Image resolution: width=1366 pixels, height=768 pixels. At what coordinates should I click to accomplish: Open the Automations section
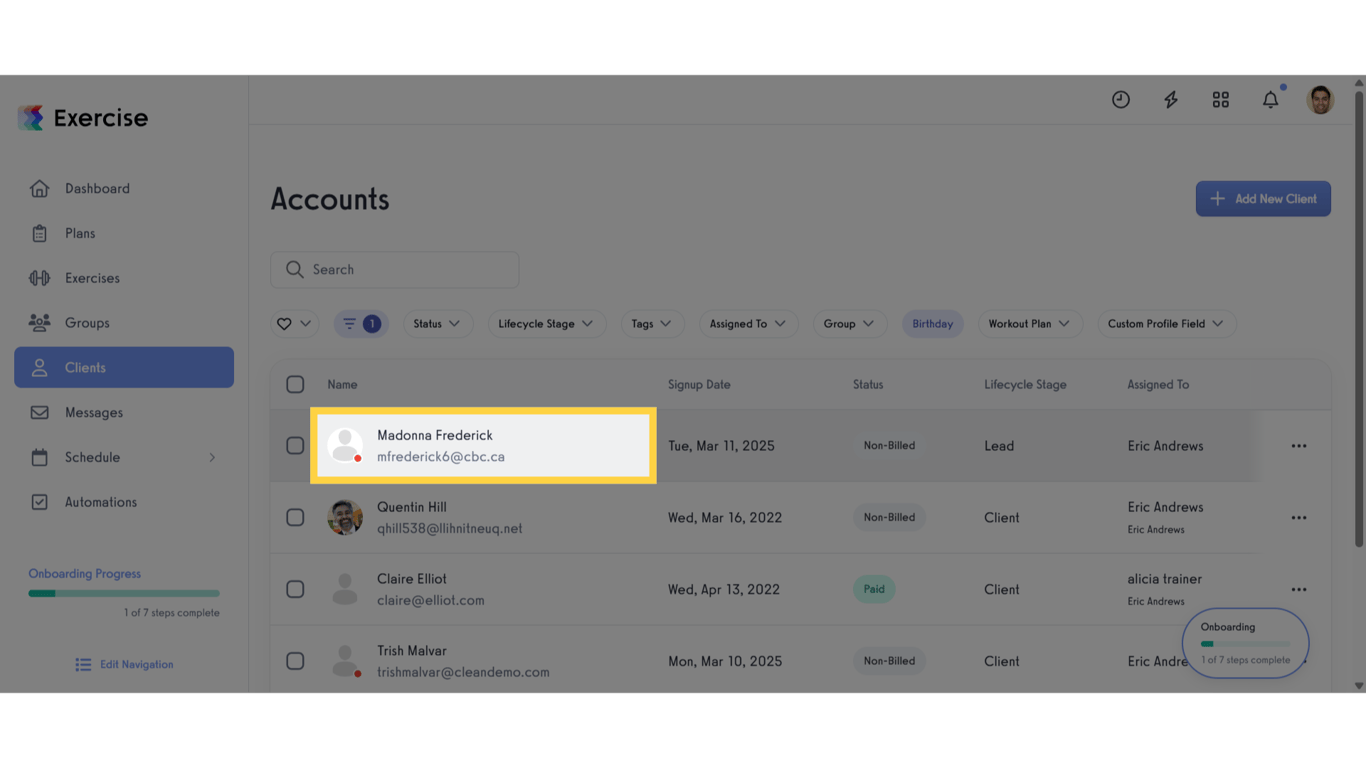(x=103, y=501)
